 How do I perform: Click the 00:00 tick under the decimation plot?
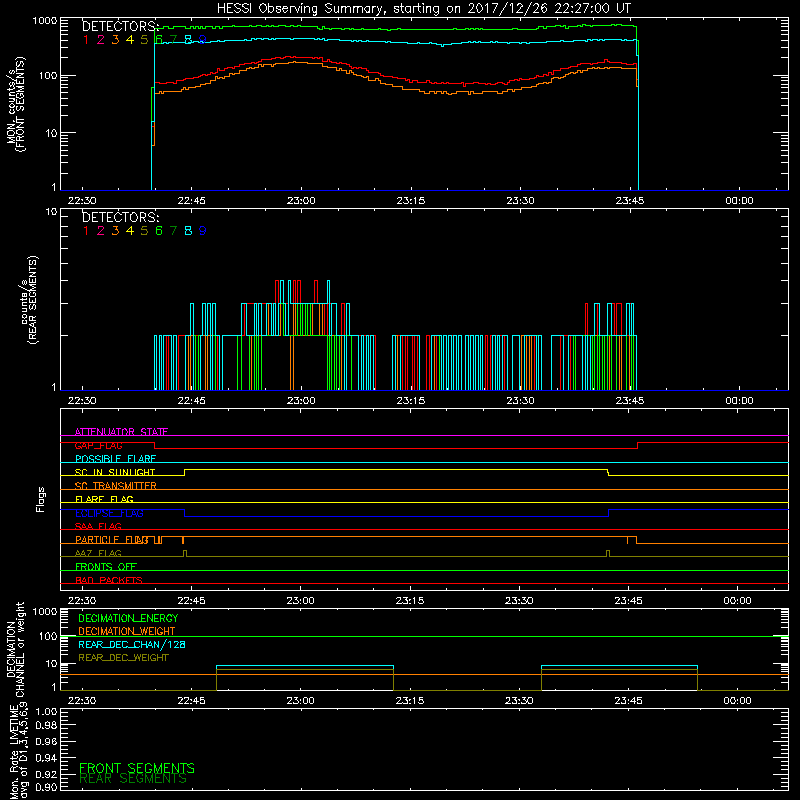pyautogui.click(x=737, y=701)
